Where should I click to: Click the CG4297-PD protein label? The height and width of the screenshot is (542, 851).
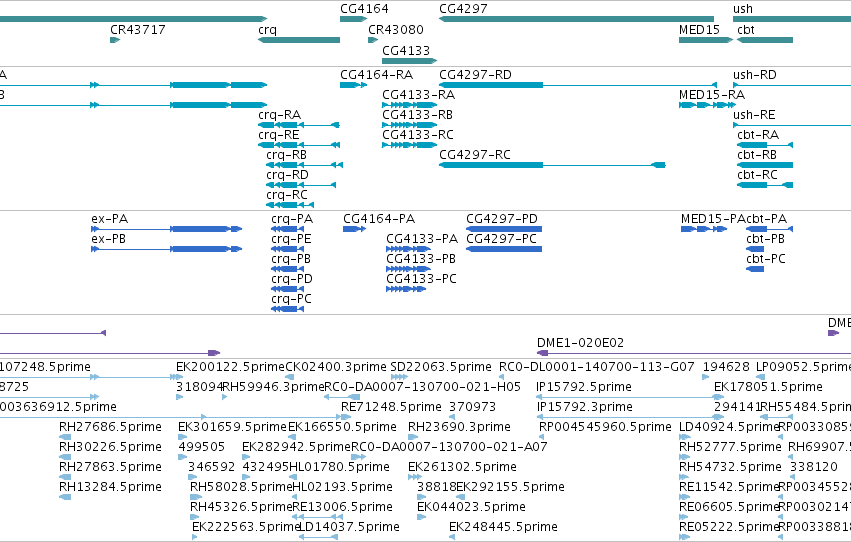click(502, 219)
